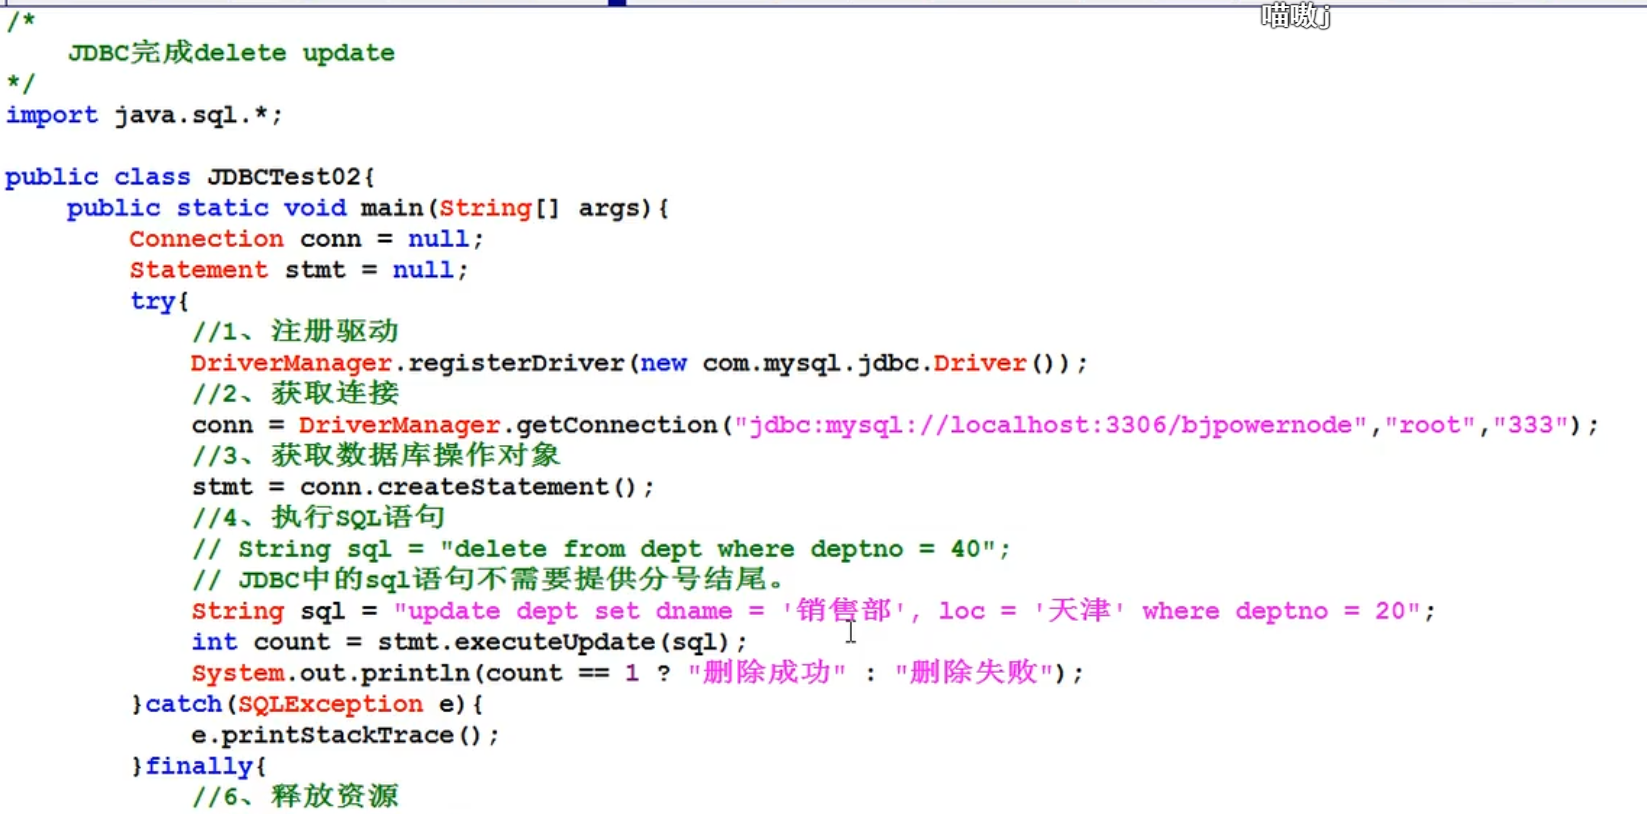The height and width of the screenshot is (814, 1647).
Task: Click the comment '//1、注册驱动'
Action: [295, 331]
